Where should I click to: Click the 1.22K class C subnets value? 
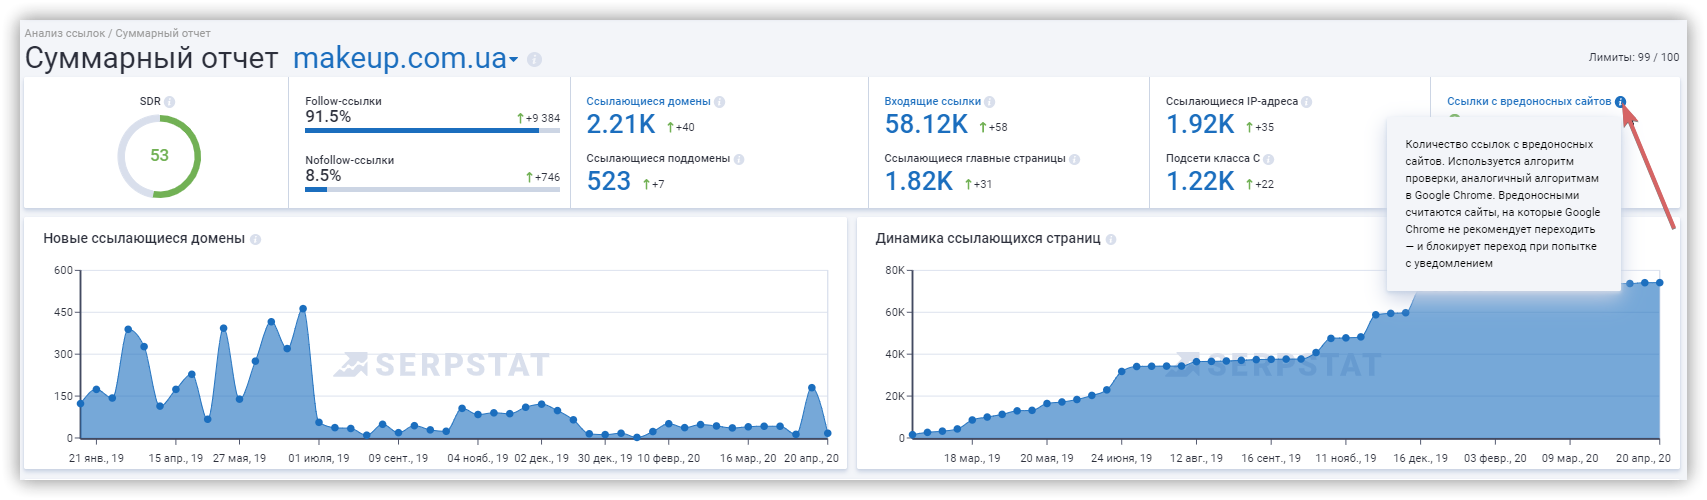1200,182
